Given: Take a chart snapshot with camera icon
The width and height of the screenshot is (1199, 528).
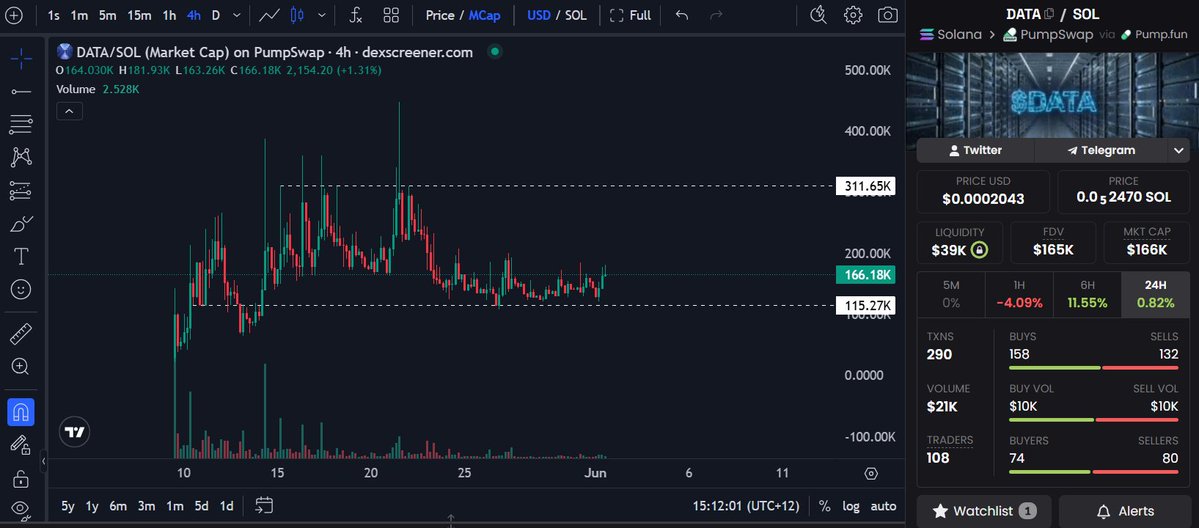Looking at the screenshot, I should (888, 15).
